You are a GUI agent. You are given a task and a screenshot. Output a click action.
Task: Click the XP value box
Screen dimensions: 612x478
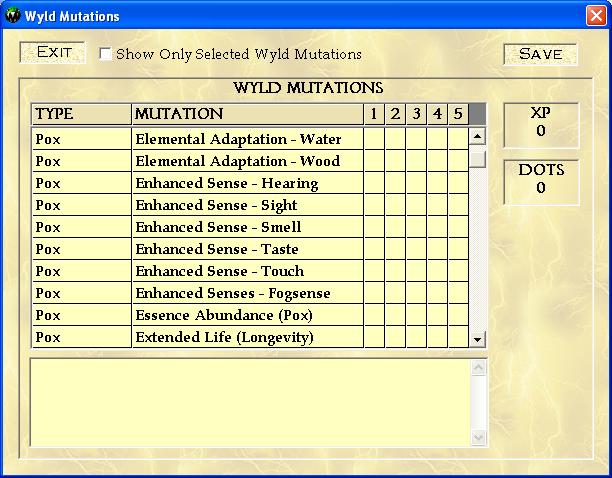coord(541,125)
